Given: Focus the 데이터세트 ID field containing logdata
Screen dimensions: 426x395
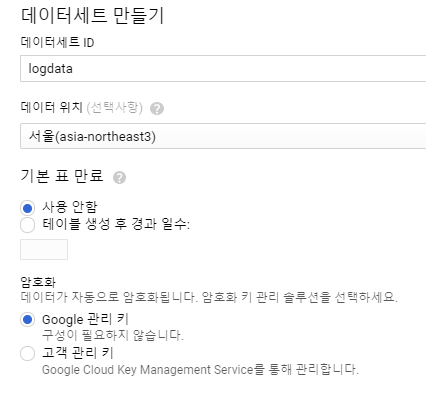Looking at the screenshot, I should [x=223, y=68].
